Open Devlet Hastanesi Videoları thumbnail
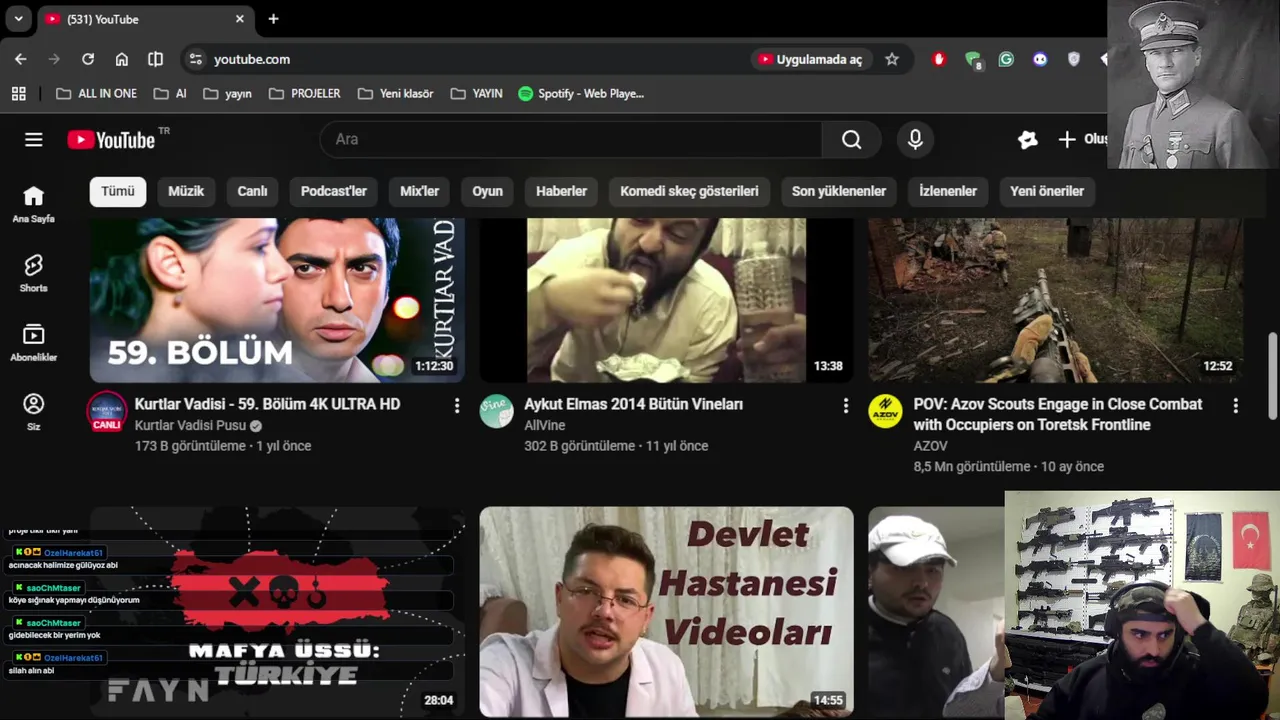The width and height of the screenshot is (1280, 720). (x=666, y=612)
